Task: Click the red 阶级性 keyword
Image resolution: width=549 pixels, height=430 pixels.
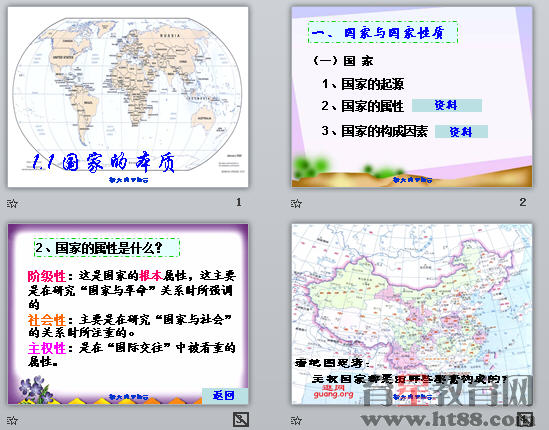Action: [47, 276]
